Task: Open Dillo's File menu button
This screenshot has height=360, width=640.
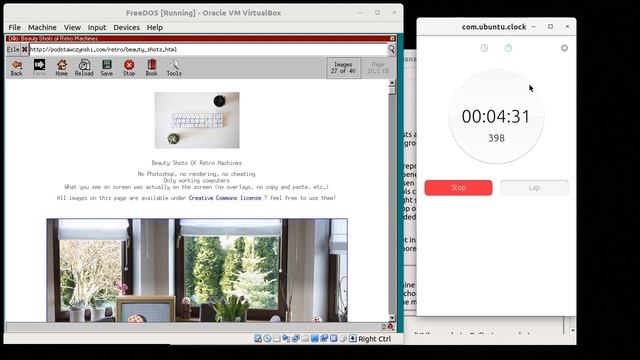Action: tap(13, 49)
